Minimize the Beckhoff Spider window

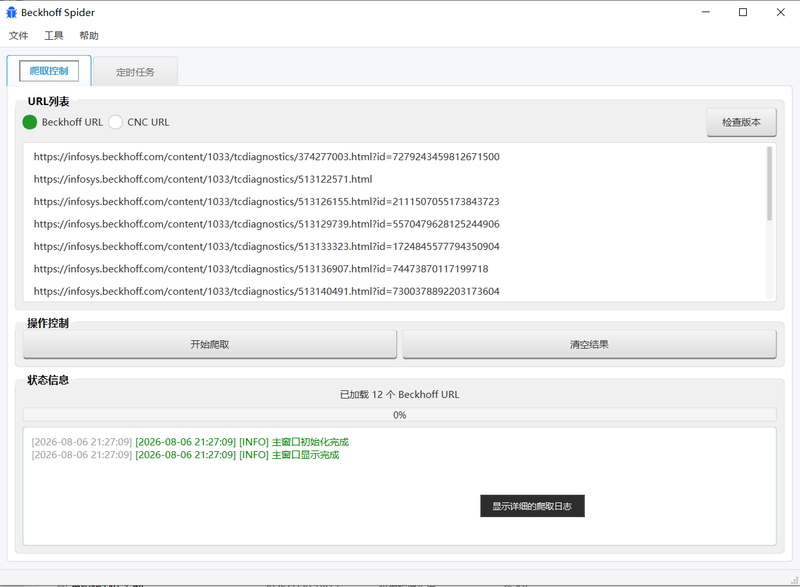(706, 12)
